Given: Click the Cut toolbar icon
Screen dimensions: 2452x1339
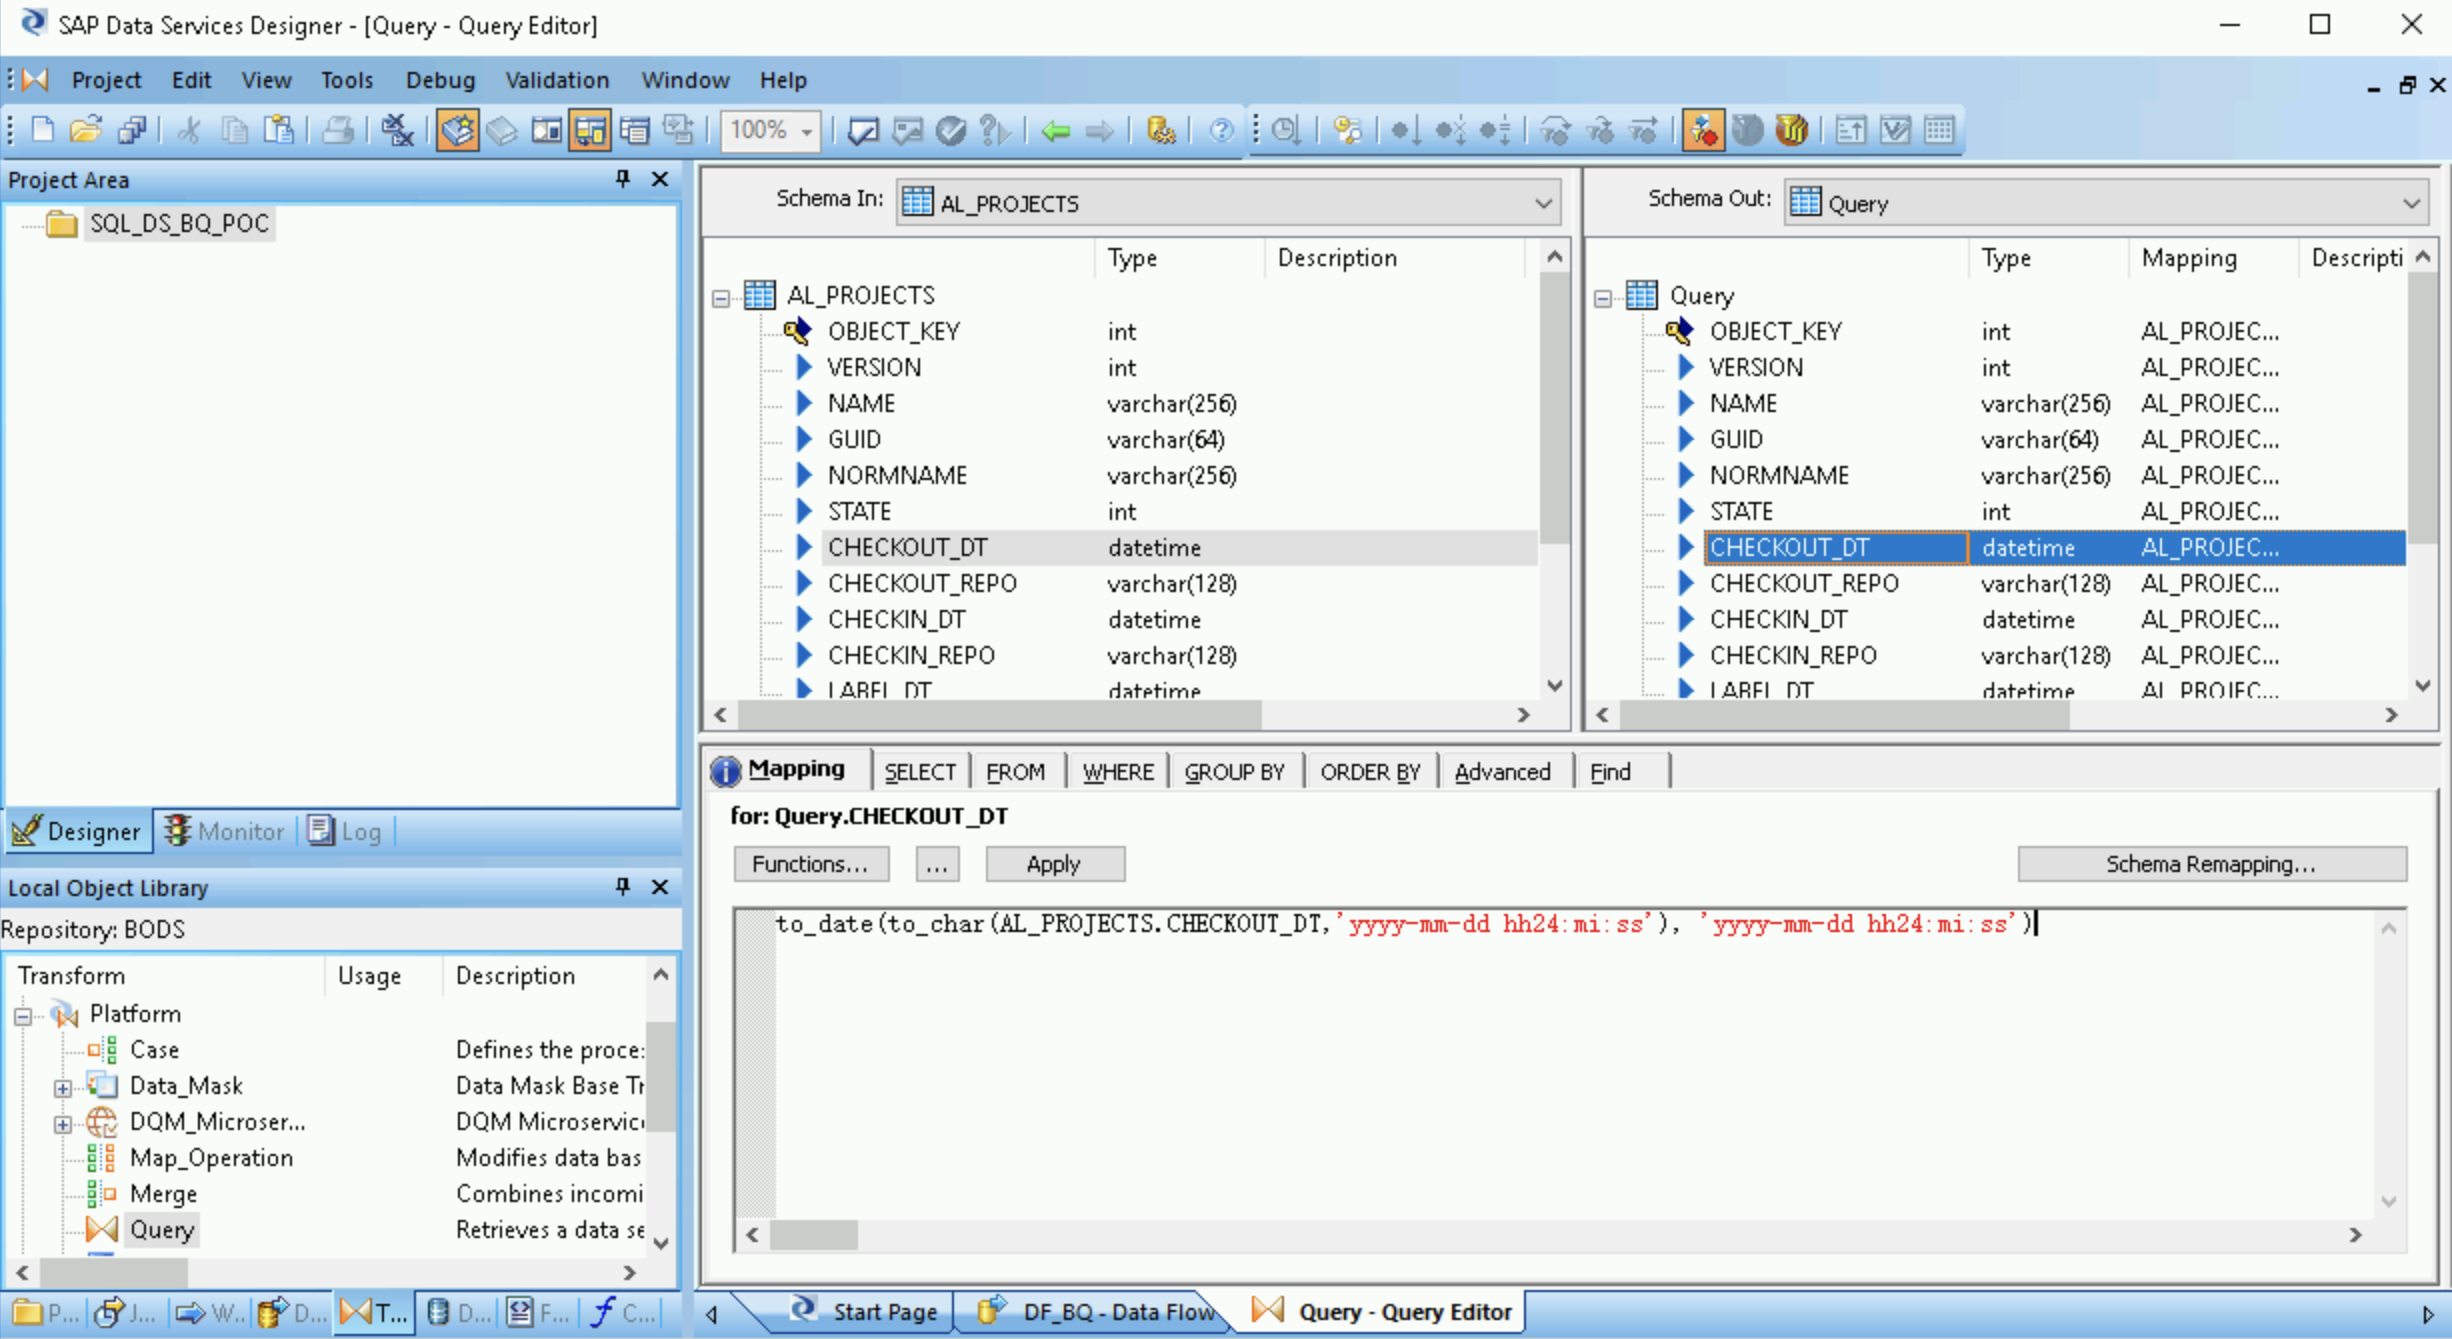Looking at the screenshot, I should [x=186, y=130].
